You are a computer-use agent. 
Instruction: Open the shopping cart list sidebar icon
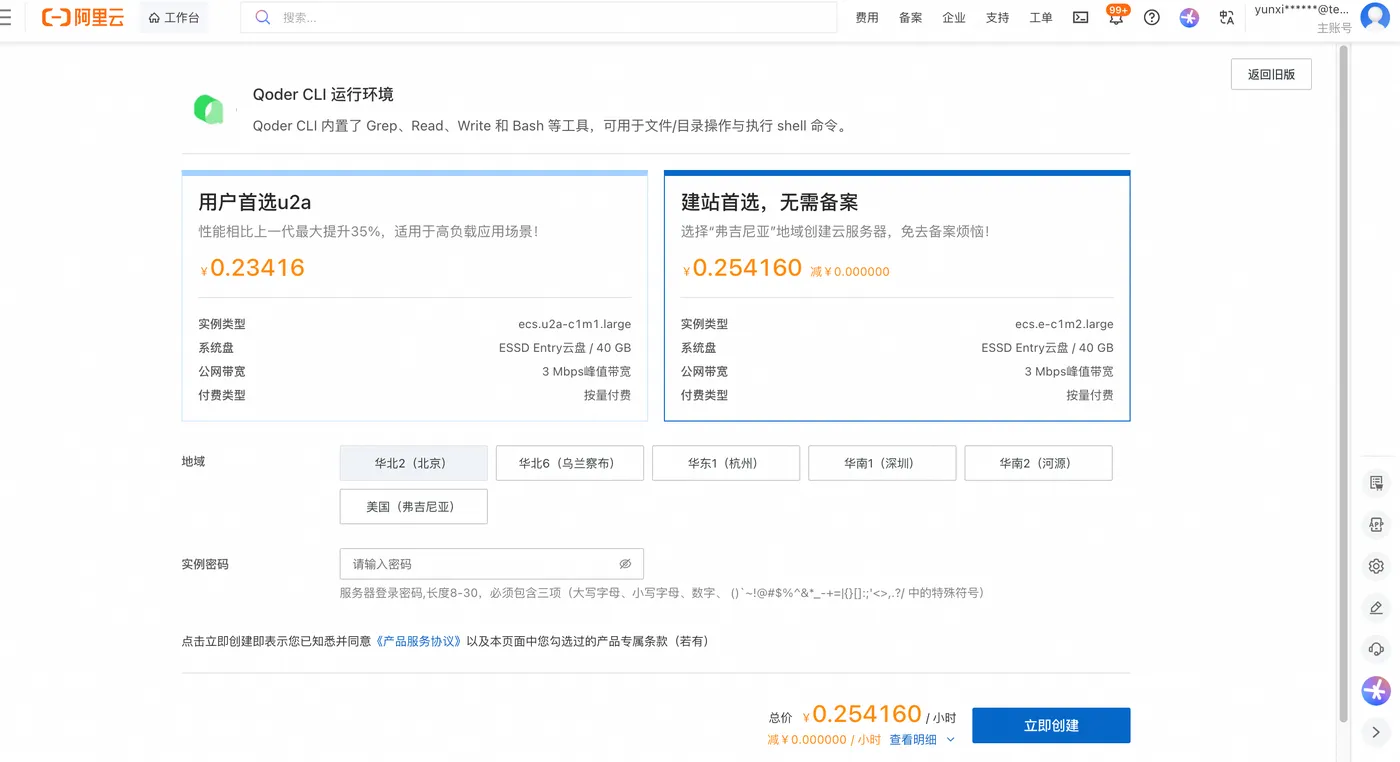click(x=1376, y=483)
